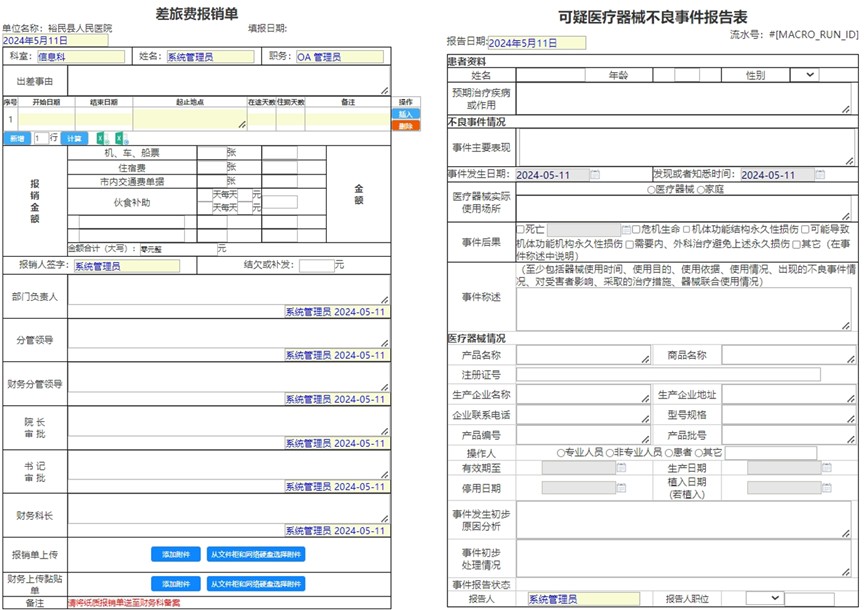
Task: Check the 死亡 checkbox under 事件后果
Action: click(520, 229)
